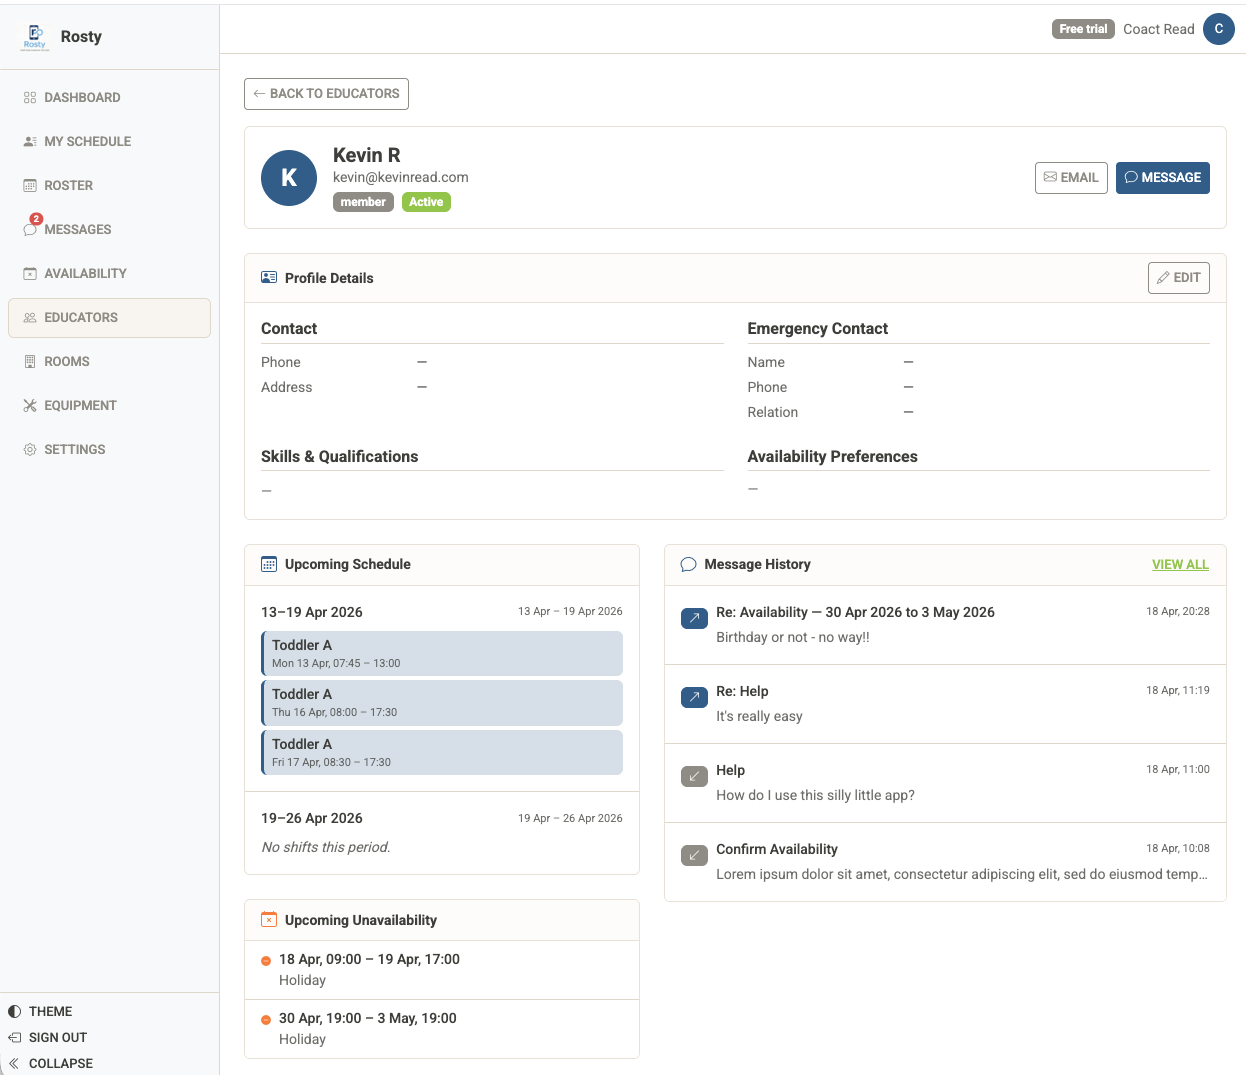Click the Rosty logo in the sidebar
The height and width of the screenshot is (1075, 1246).
click(34, 36)
